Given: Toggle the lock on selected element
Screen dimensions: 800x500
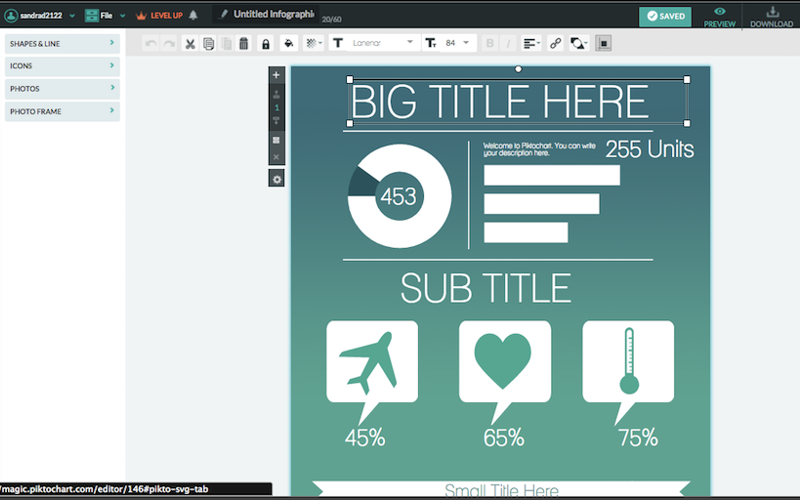Looking at the screenshot, I should [265, 44].
